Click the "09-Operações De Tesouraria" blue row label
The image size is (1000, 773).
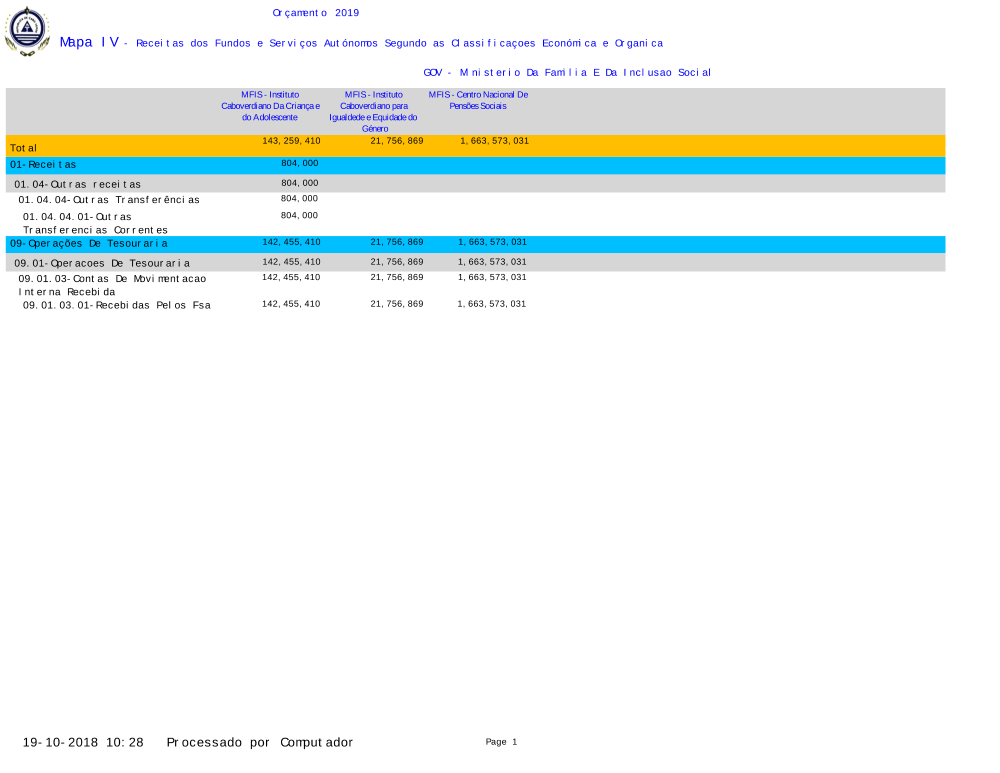pos(89,243)
